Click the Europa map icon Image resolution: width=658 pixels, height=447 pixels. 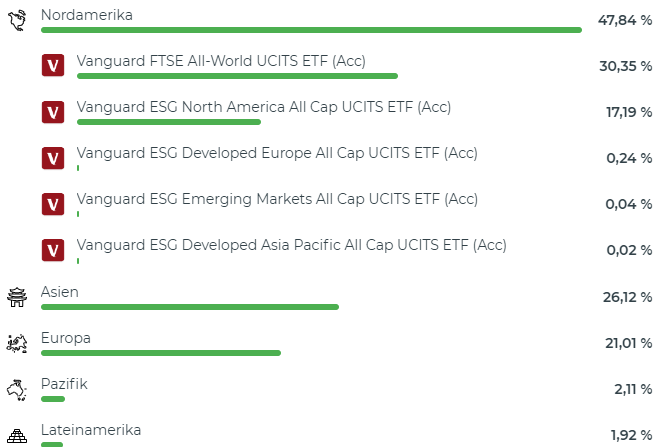coord(17,343)
